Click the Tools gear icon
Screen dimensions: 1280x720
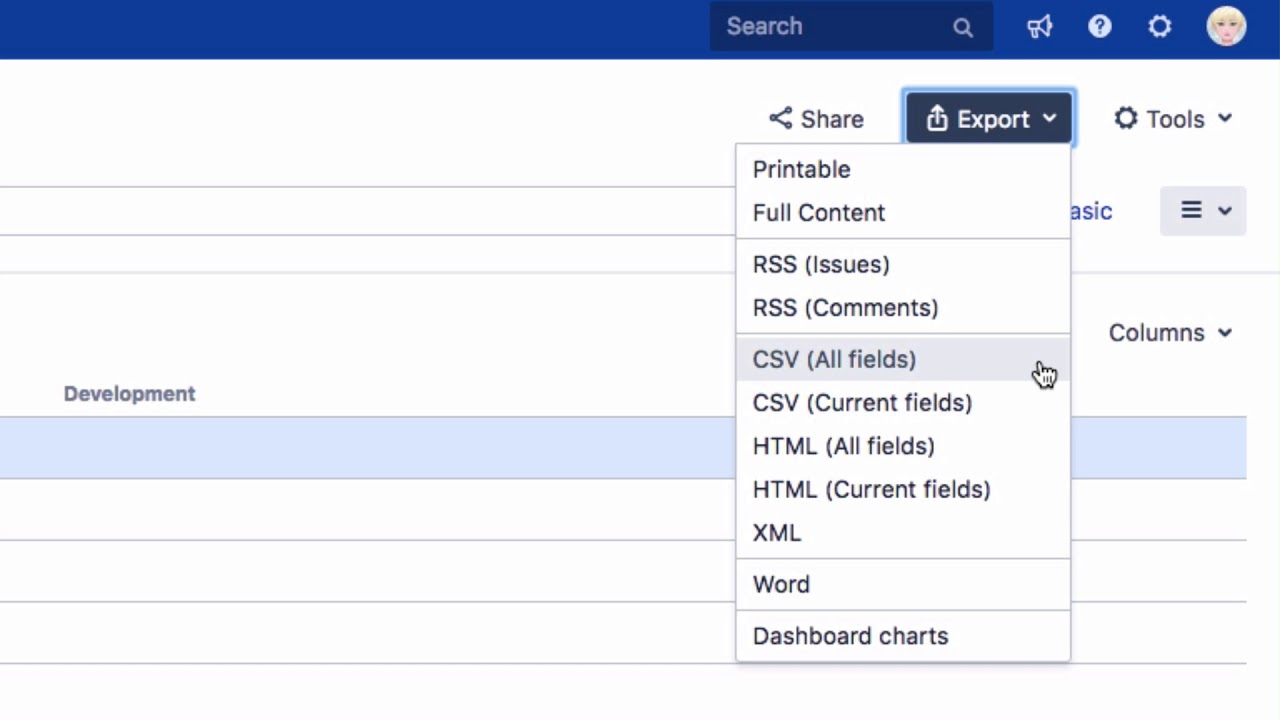1126,119
